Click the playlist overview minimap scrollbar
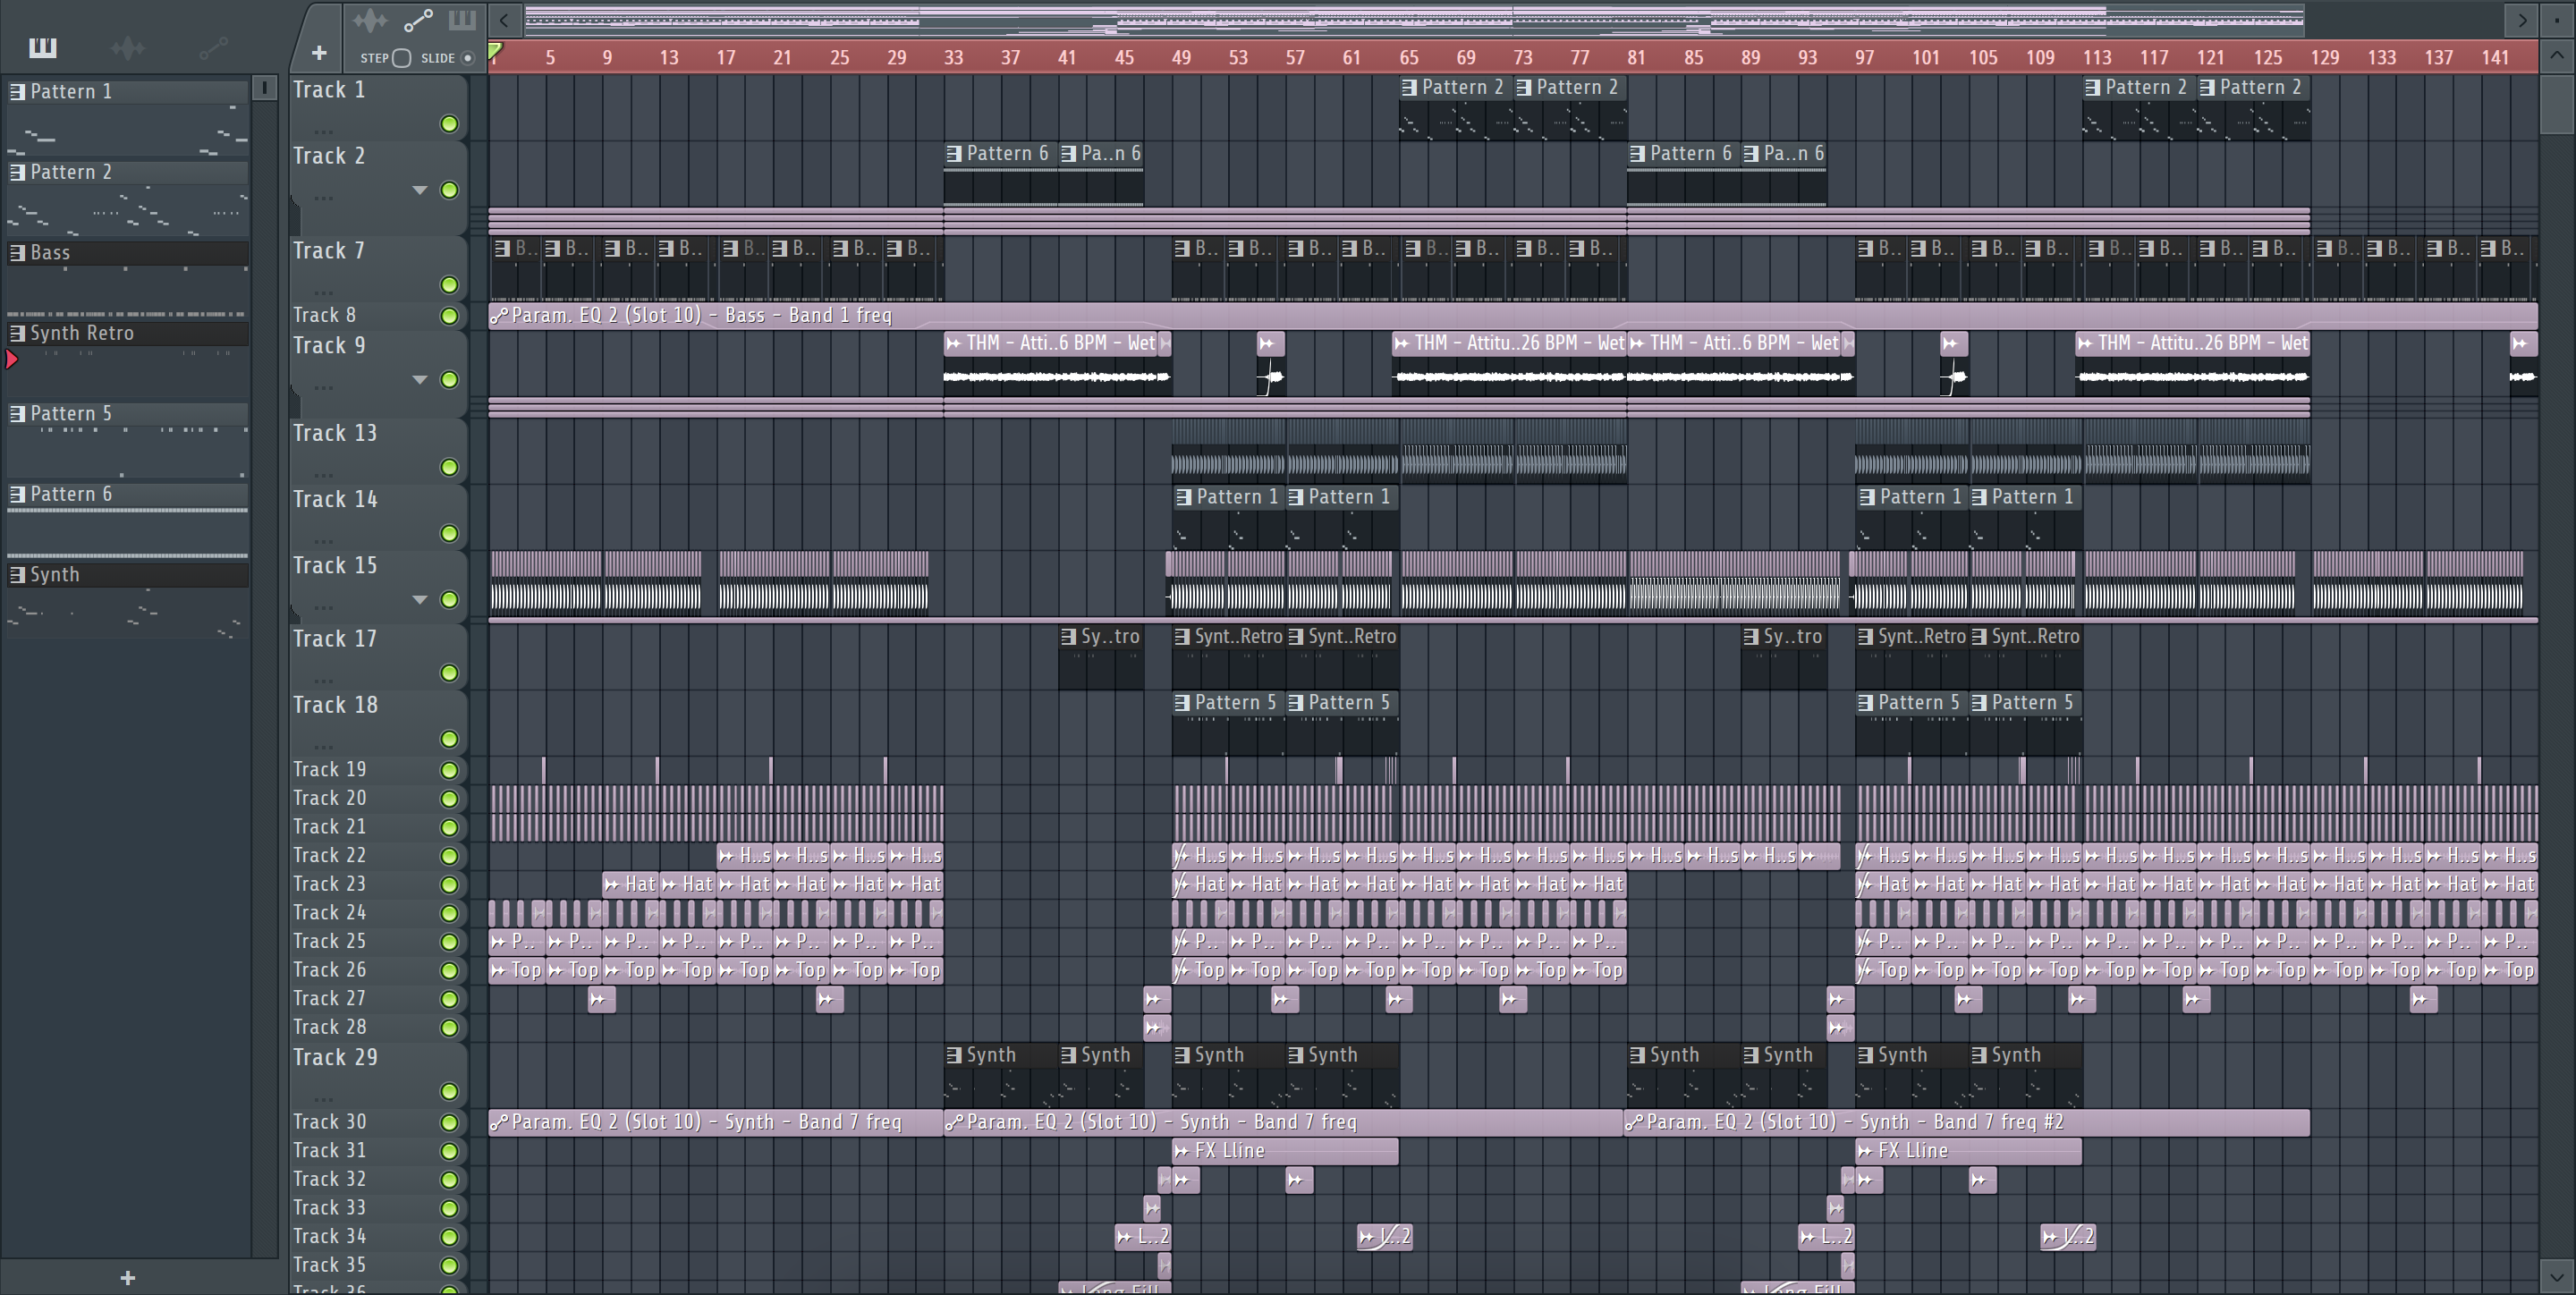The height and width of the screenshot is (1295, 2576). [x=1414, y=19]
